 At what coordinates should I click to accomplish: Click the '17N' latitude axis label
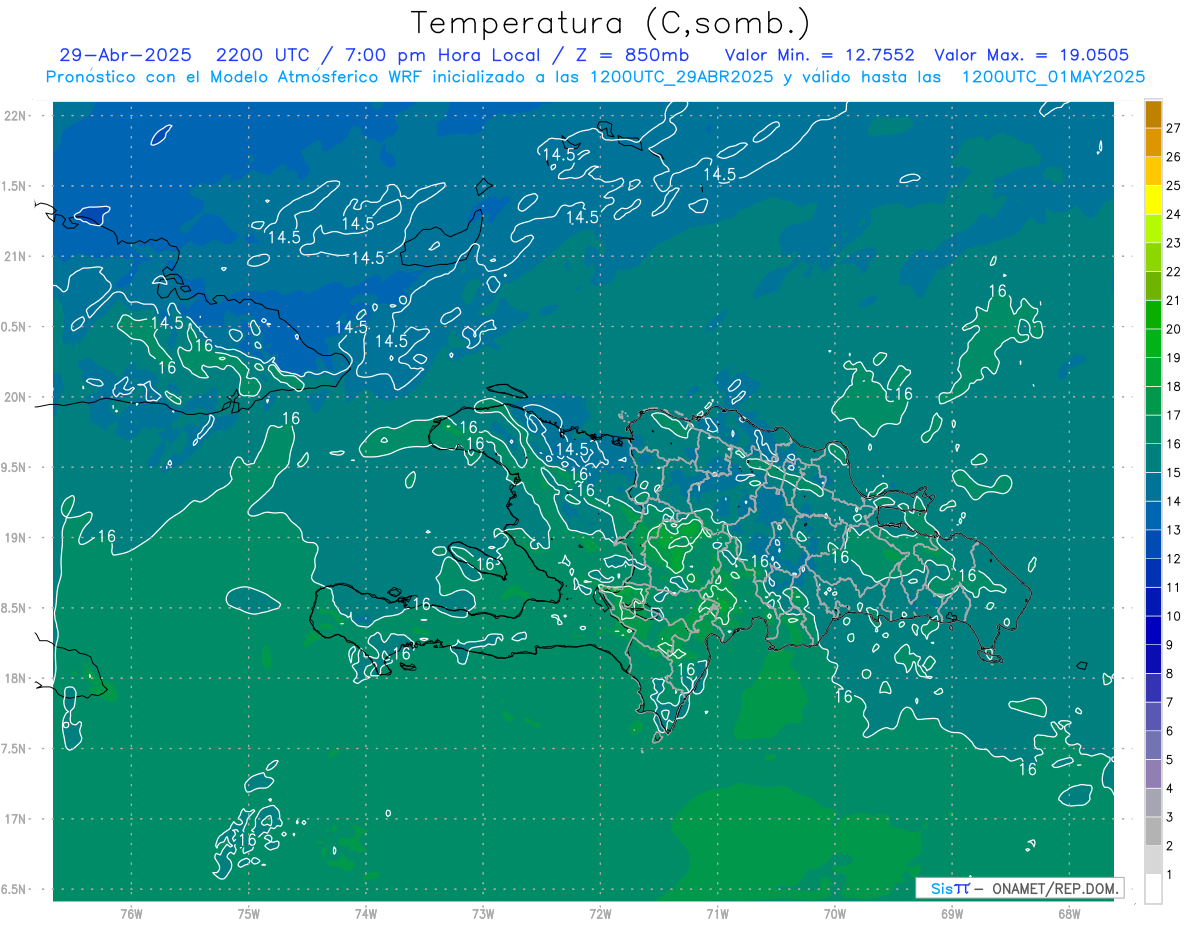point(17,819)
